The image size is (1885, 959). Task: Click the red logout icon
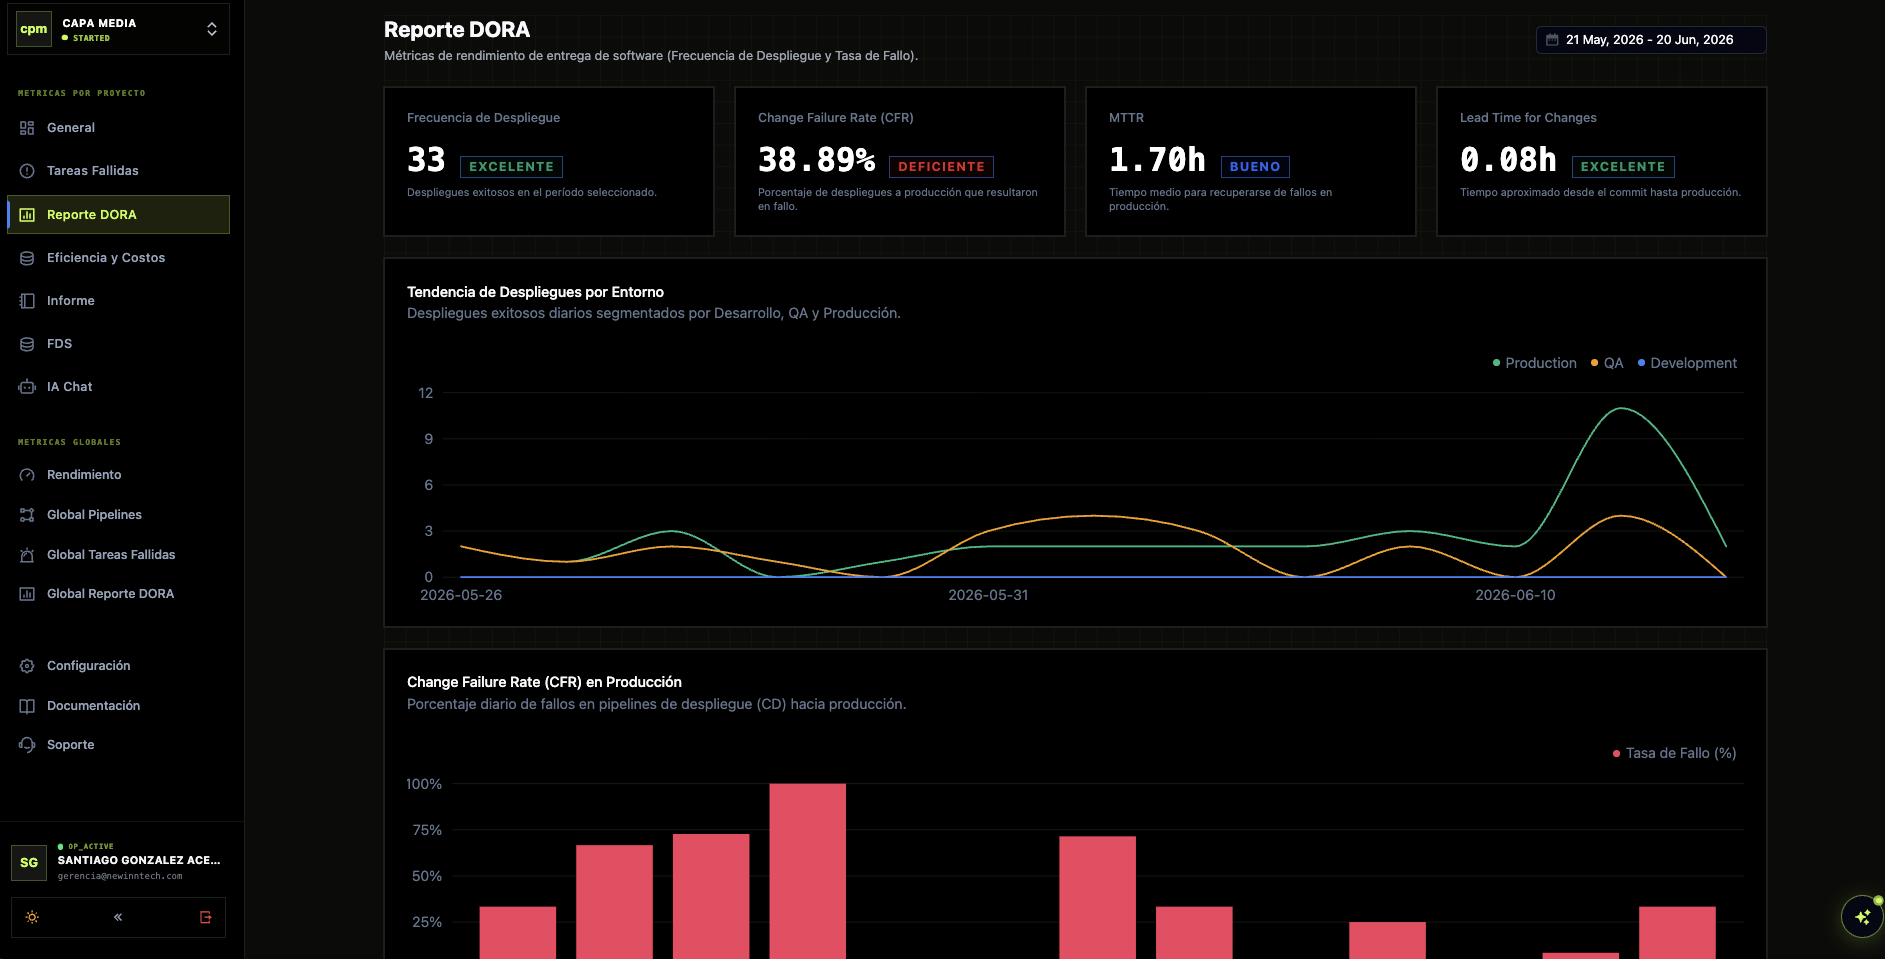pos(205,917)
